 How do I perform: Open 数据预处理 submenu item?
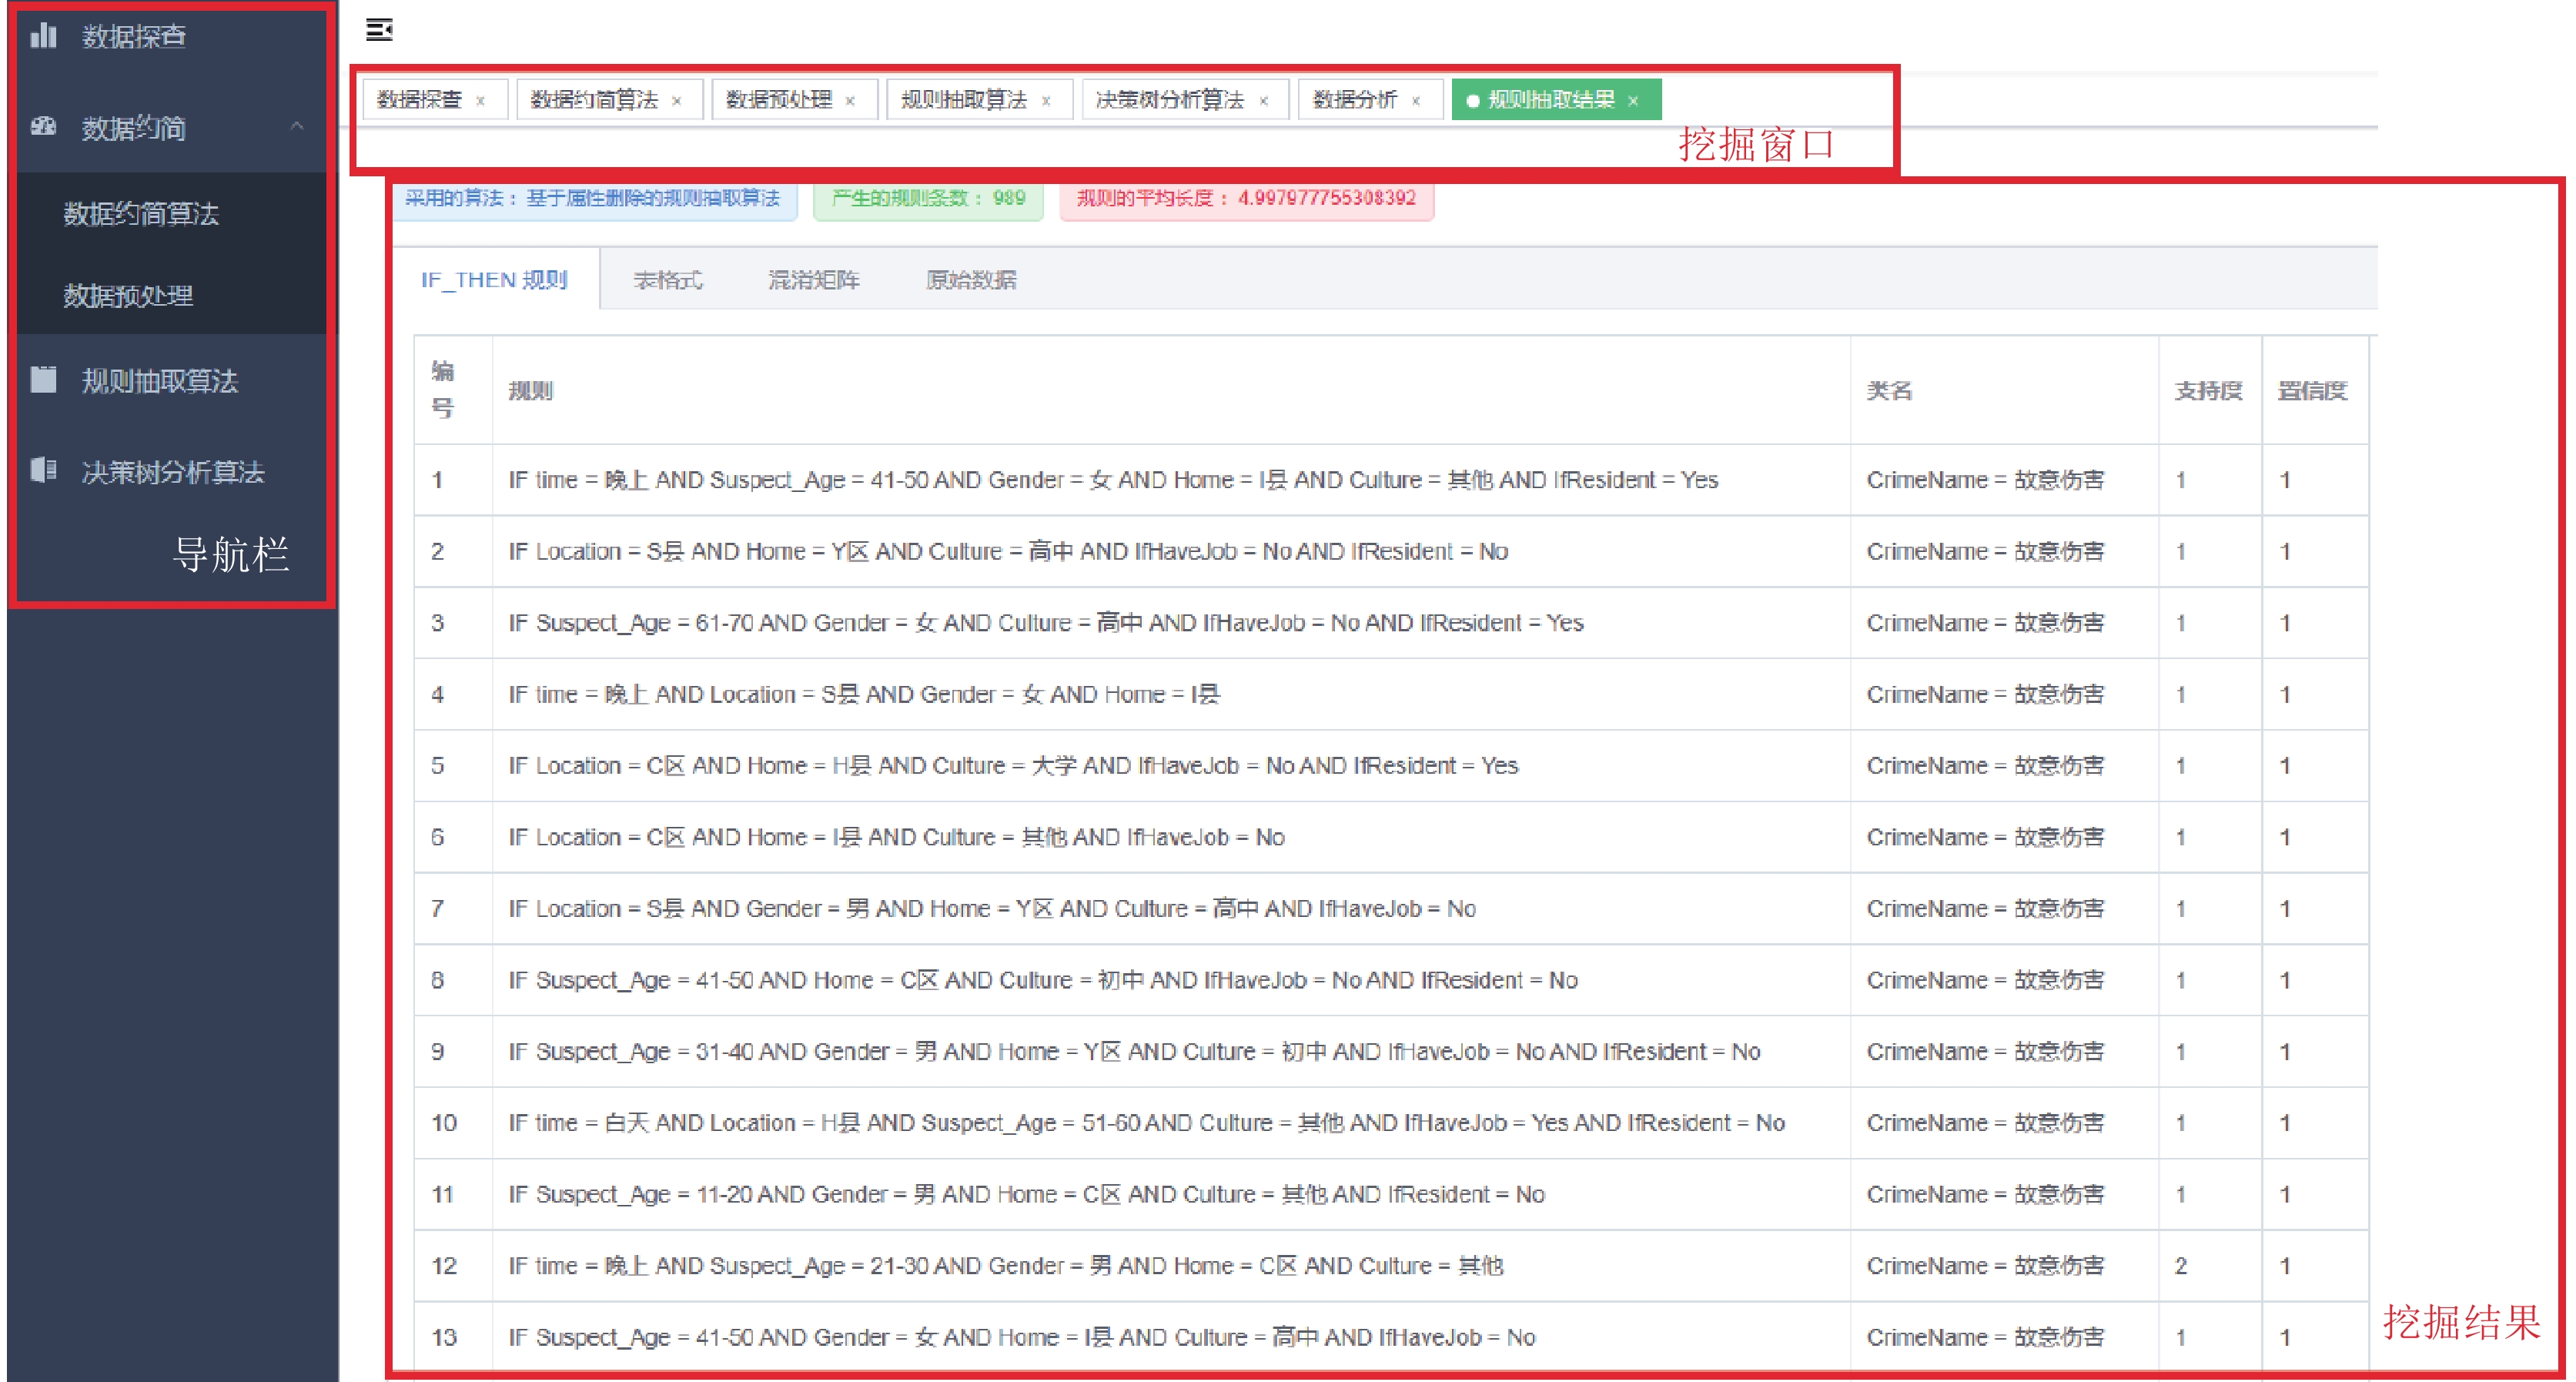coord(128,296)
